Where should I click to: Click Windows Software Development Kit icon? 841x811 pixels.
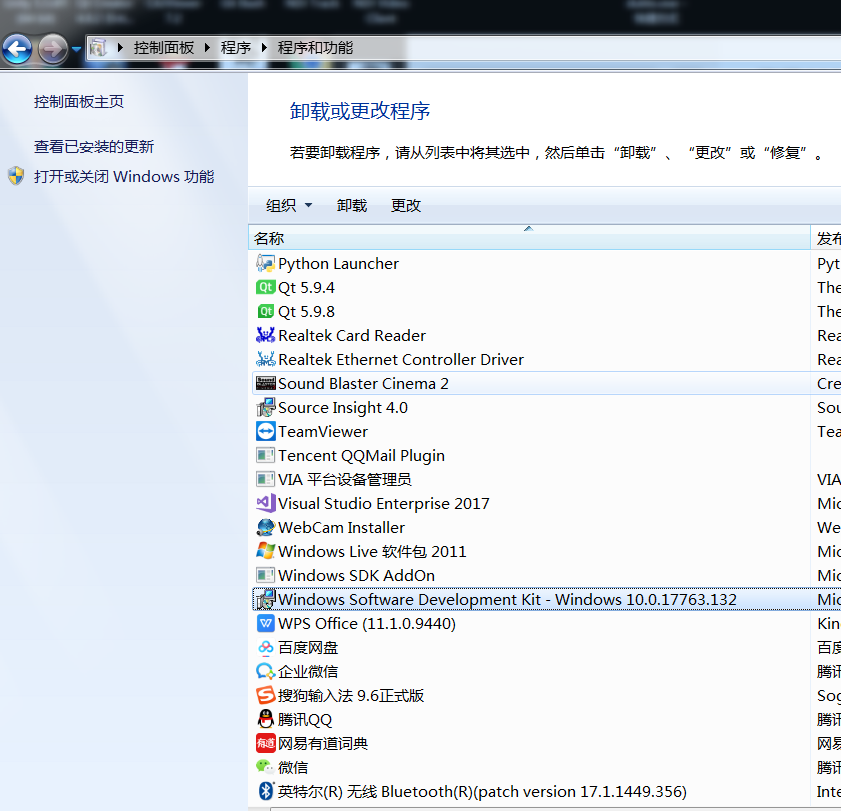click(x=265, y=599)
